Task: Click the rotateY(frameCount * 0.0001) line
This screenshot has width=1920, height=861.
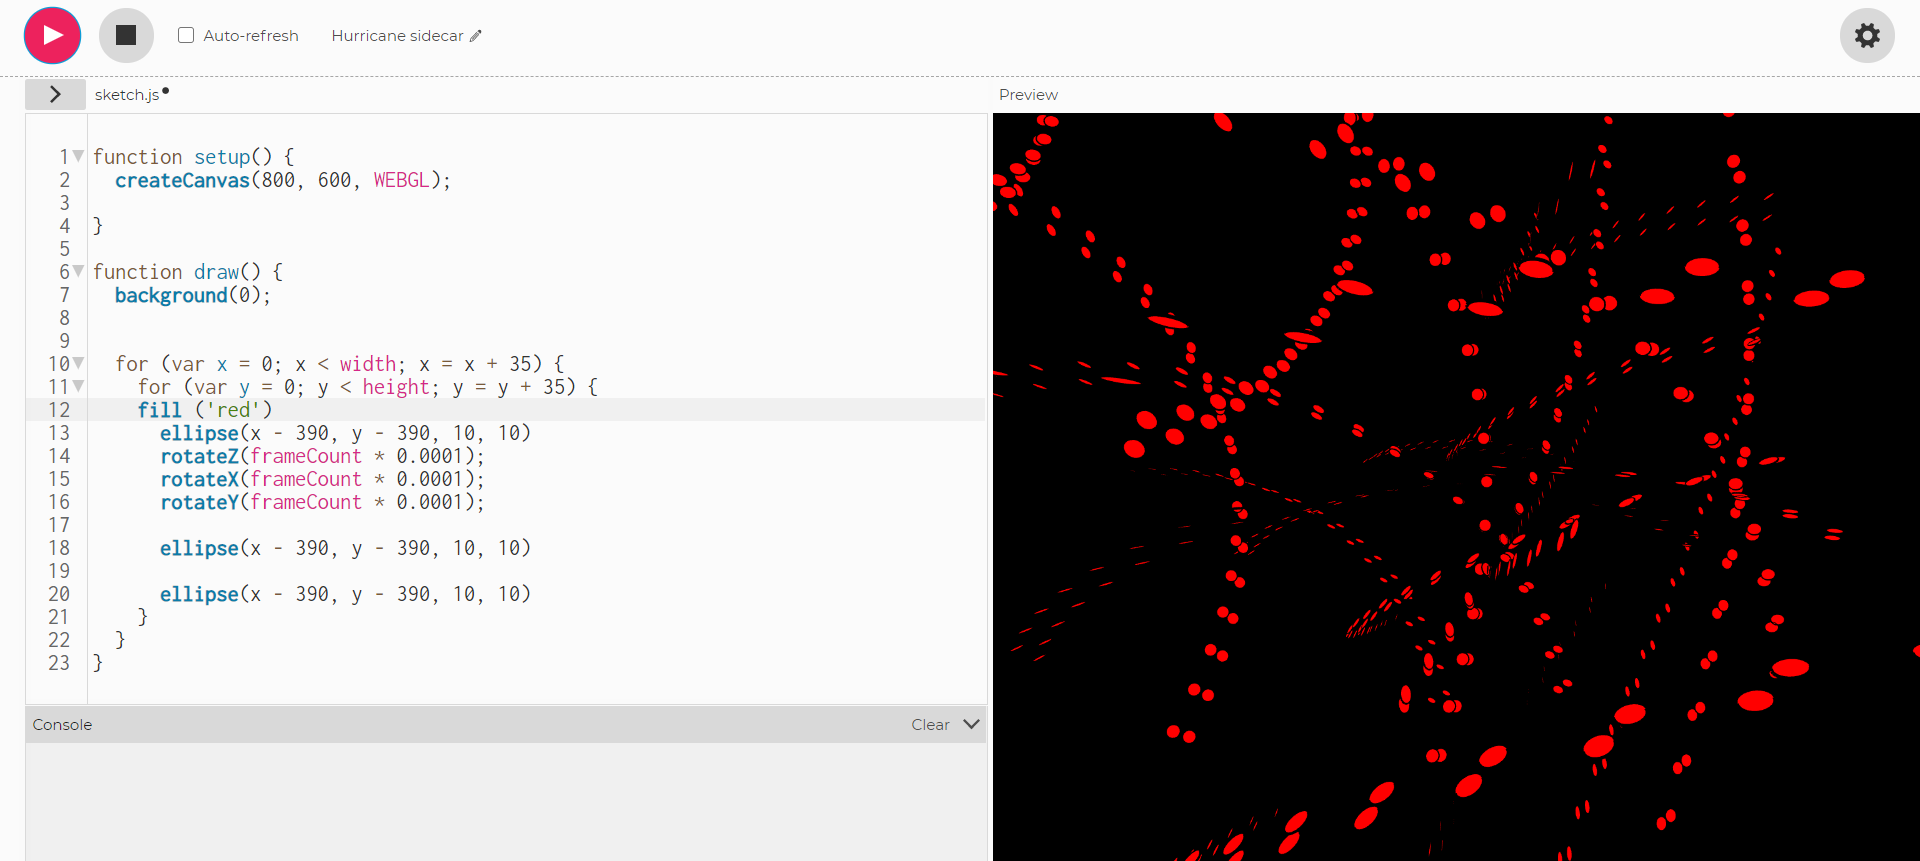Action: [x=322, y=502]
